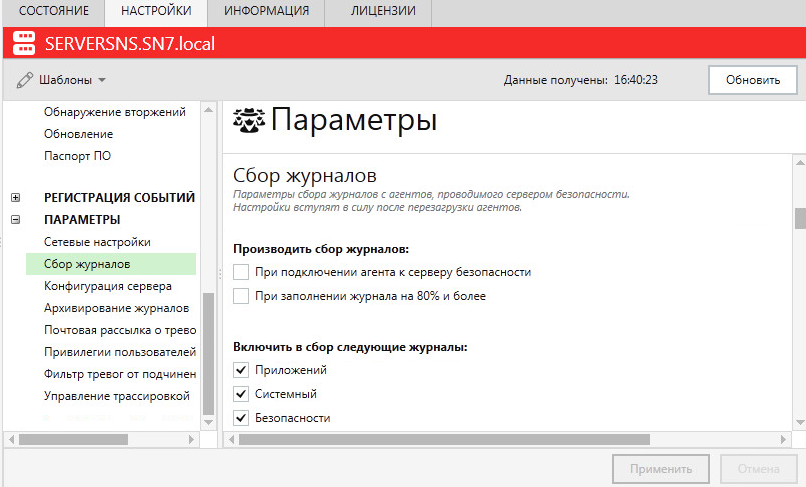
Task: Select the НАСТРОЙКИ tab
Action: pyautogui.click(x=156, y=11)
